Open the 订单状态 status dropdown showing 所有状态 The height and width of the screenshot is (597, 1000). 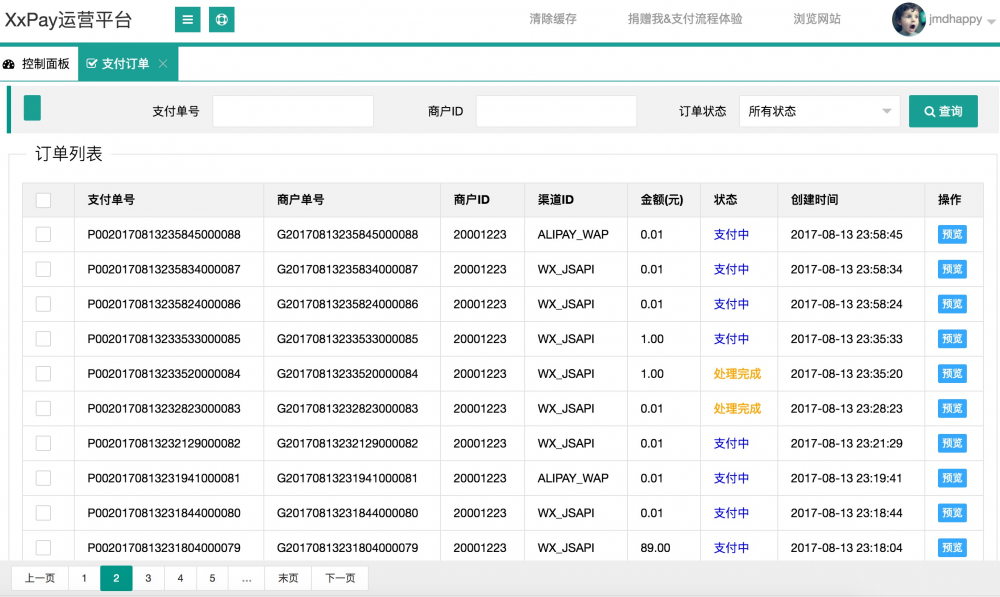point(818,111)
